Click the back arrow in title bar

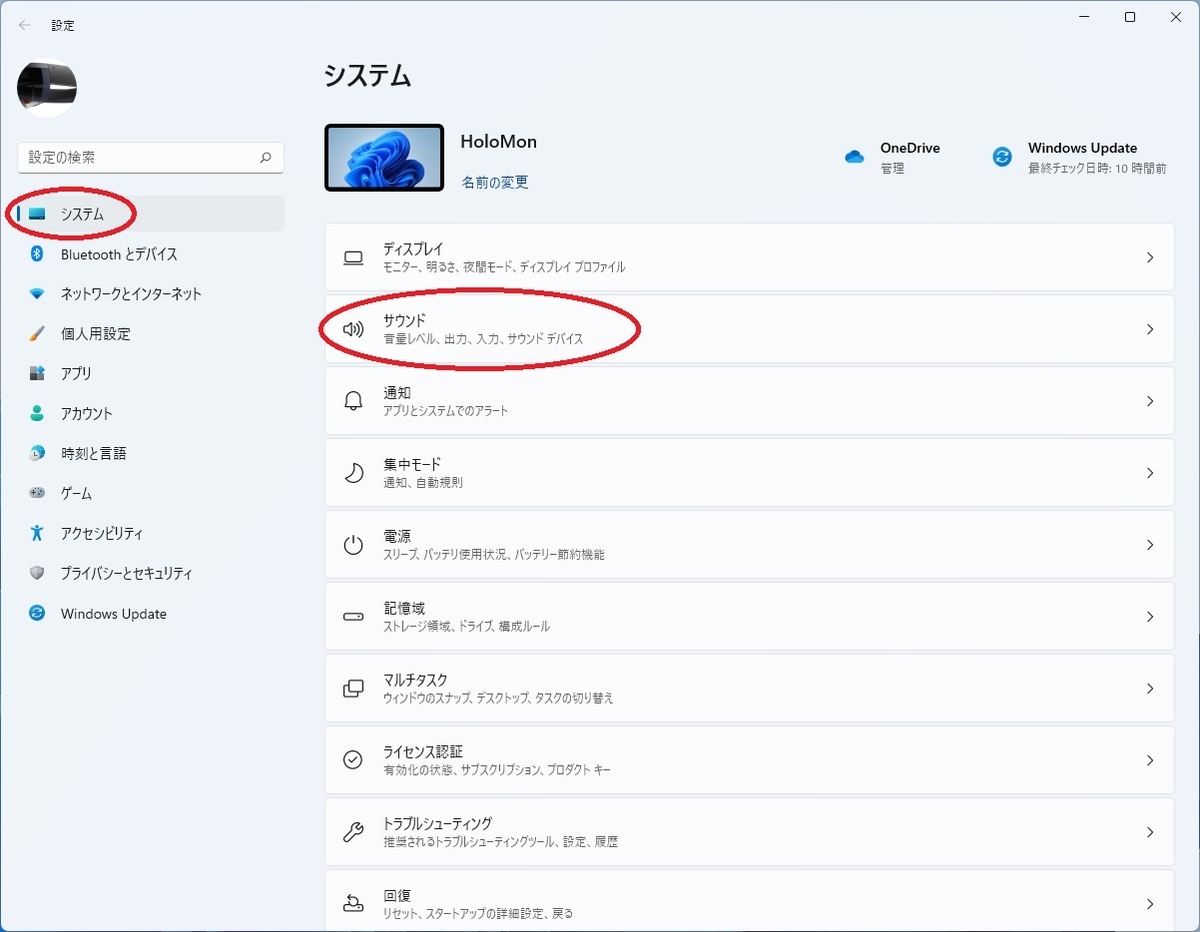pyautogui.click(x=25, y=25)
